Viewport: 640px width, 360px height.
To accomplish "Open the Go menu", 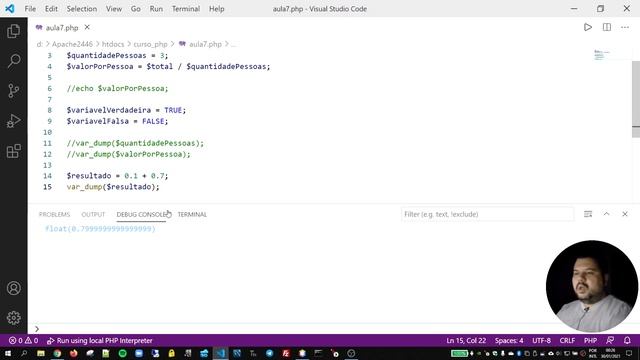I will point(136,9).
